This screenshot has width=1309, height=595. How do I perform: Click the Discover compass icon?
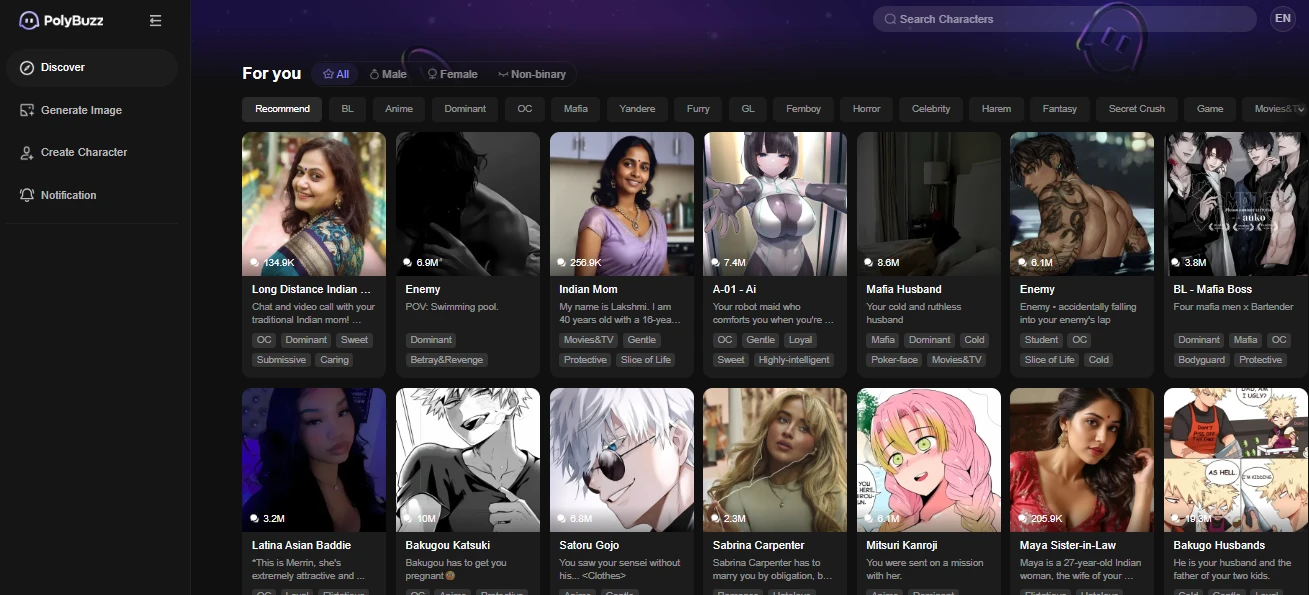(x=27, y=67)
